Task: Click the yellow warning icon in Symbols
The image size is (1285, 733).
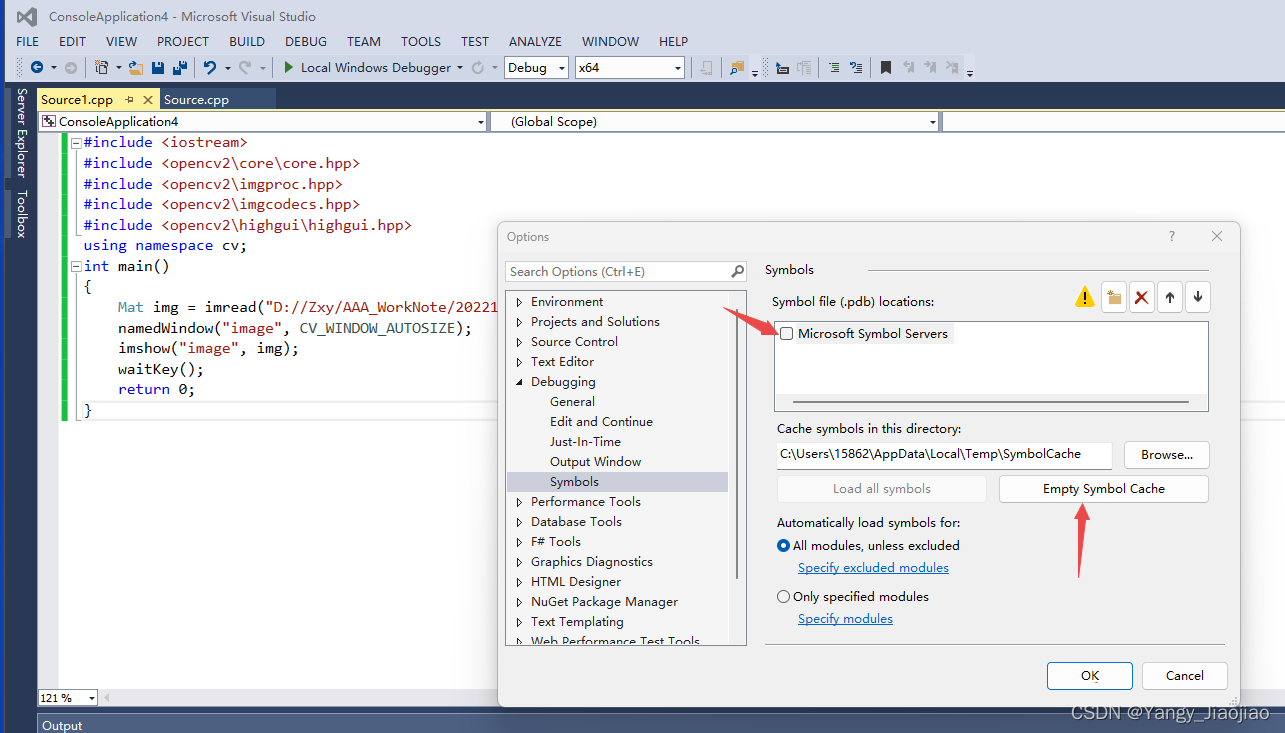Action: point(1085,297)
